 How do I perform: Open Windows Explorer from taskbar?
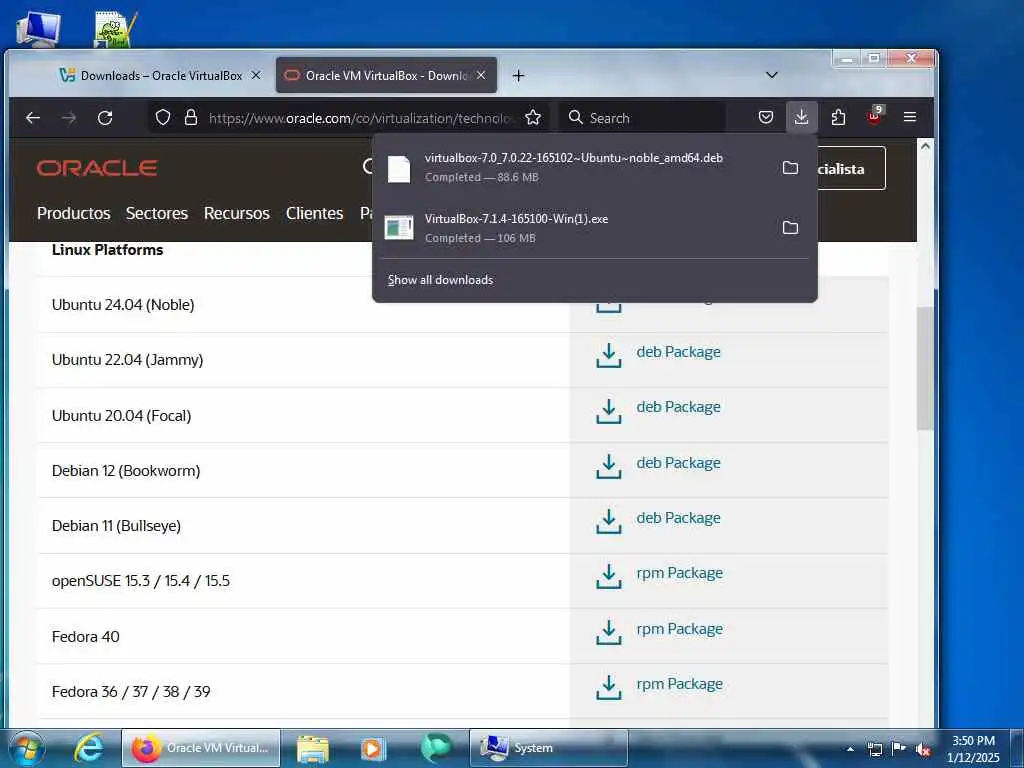313,748
